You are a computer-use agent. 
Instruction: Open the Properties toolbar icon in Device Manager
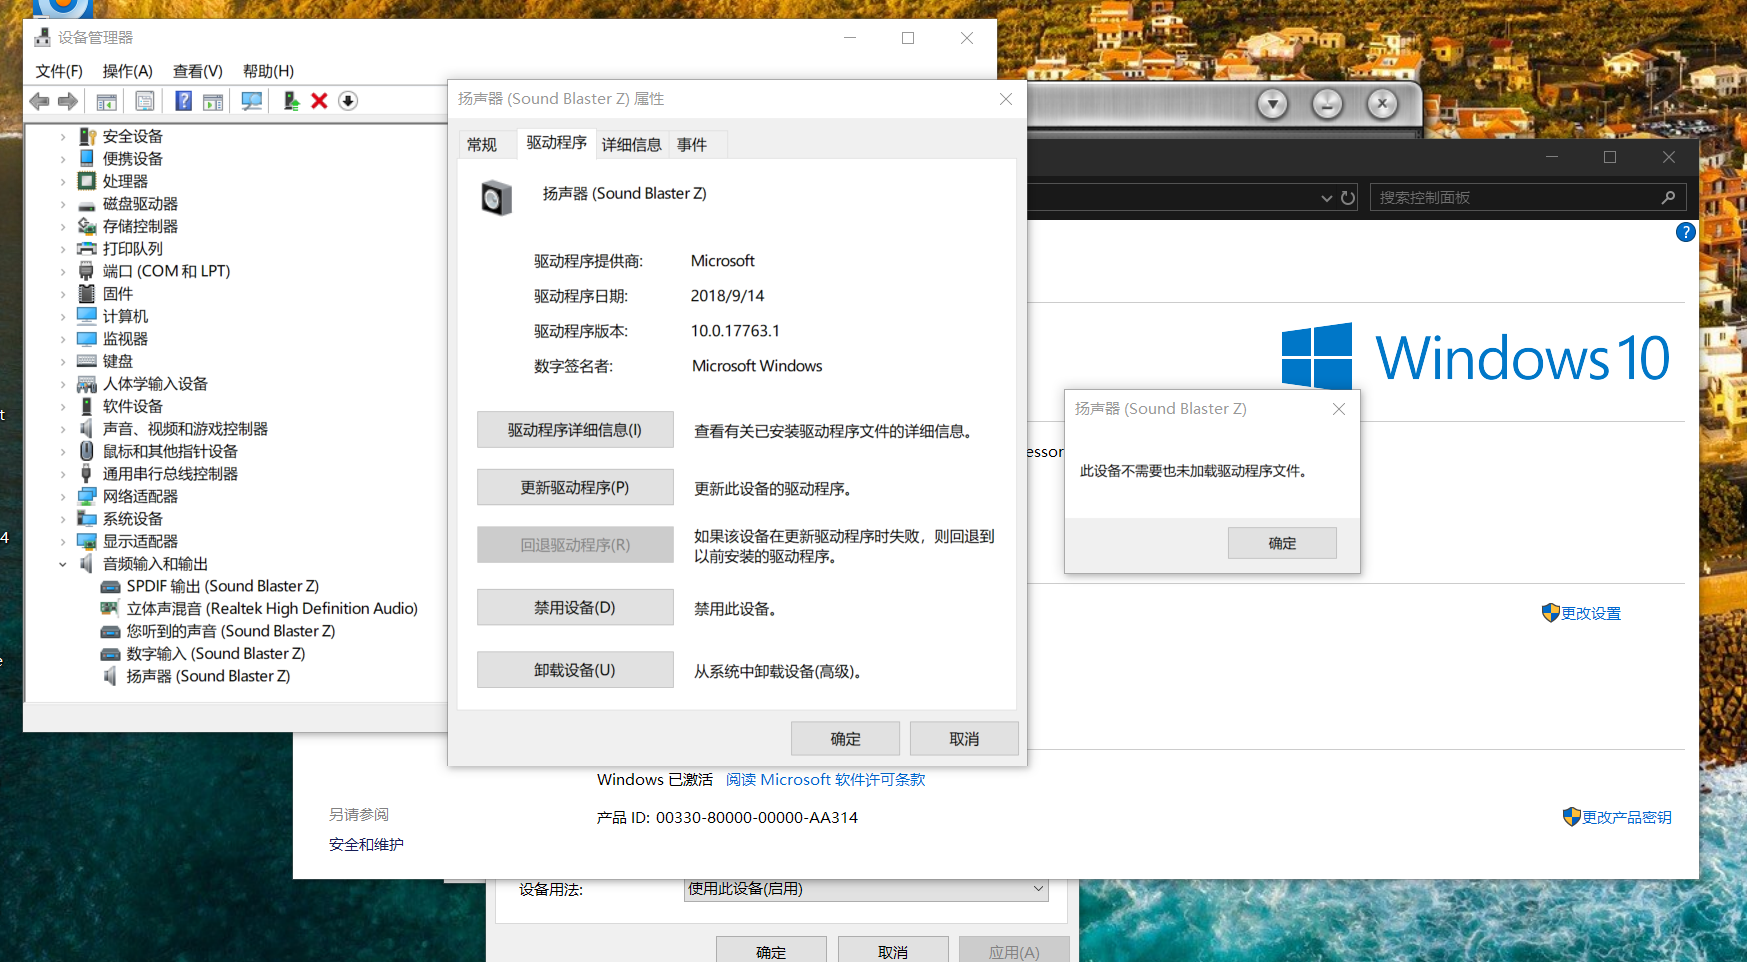pyautogui.click(x=145, y=101)
